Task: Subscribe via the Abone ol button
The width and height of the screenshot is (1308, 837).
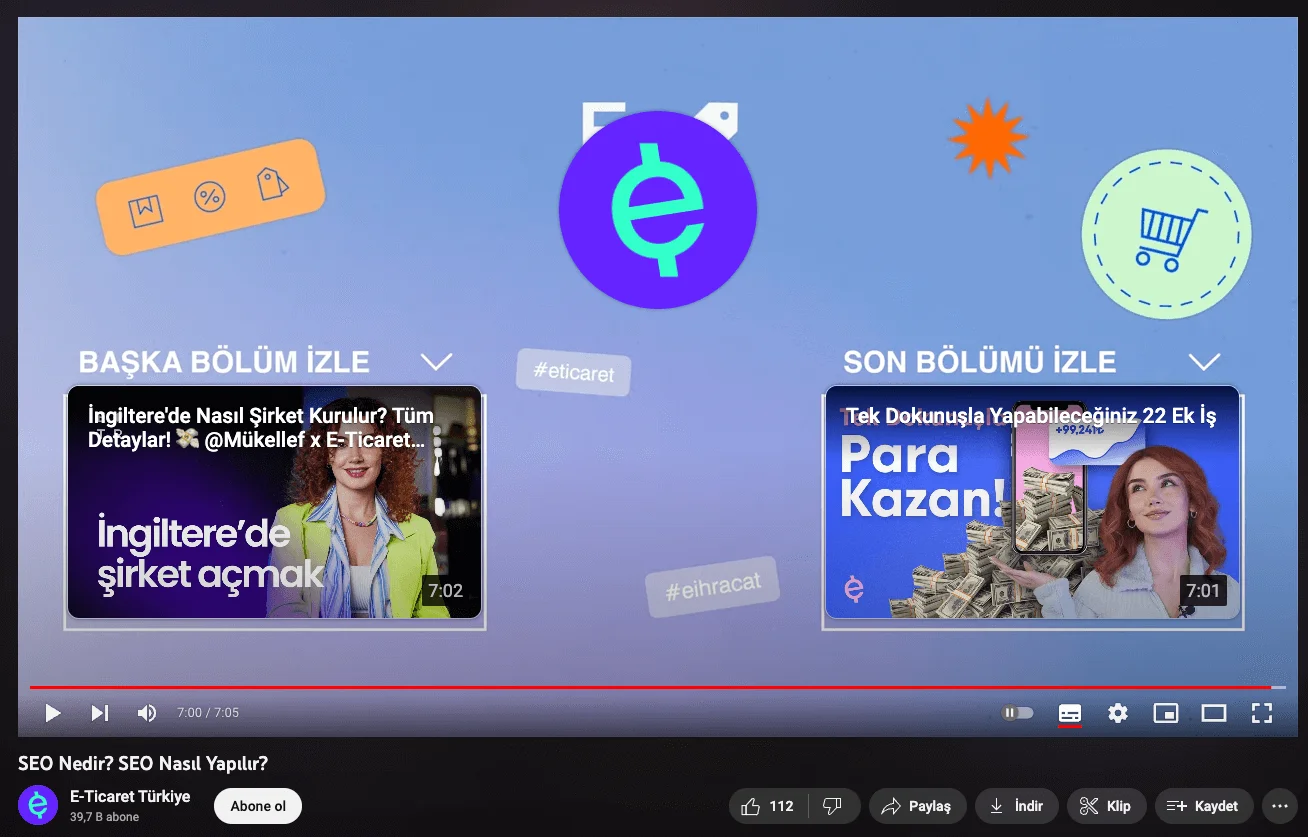Action: (x=257, y=806)
